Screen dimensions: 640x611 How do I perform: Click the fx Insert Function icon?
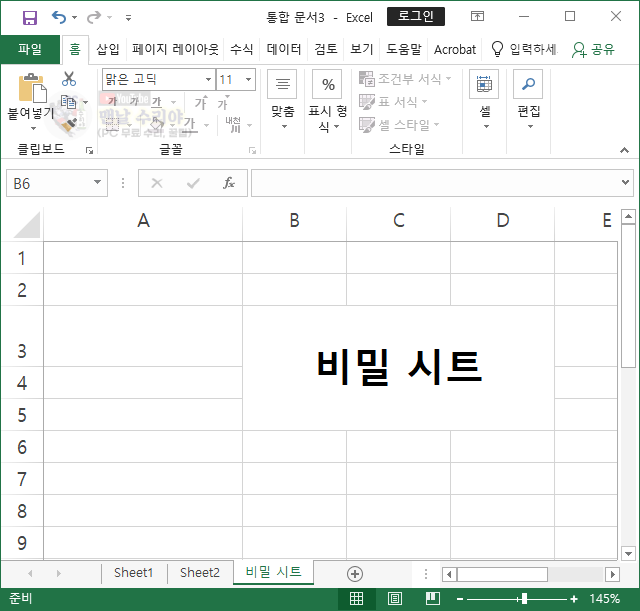pyautogui.click(x=229, y=183)
